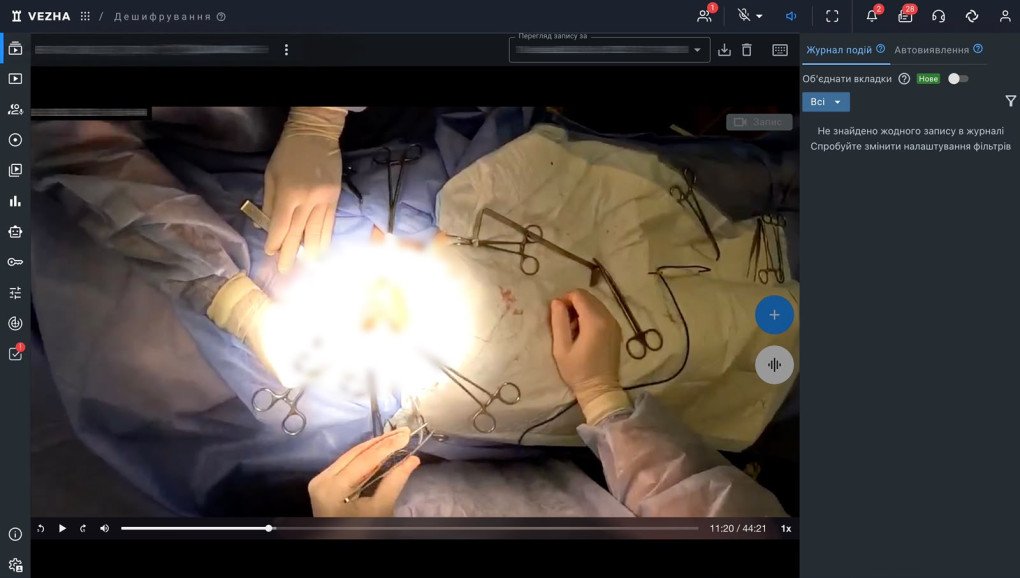
Task: Skip forward in the video
Action: tap(83, 529)
